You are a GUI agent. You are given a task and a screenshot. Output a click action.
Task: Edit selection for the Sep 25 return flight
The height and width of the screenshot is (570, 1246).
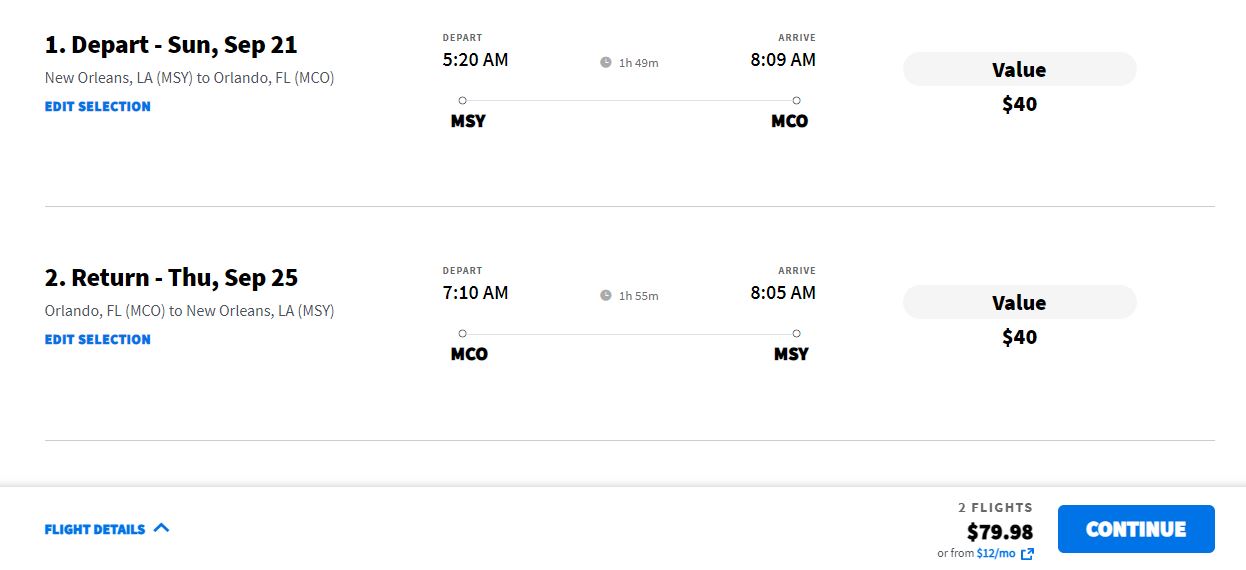tap(98, 339)
